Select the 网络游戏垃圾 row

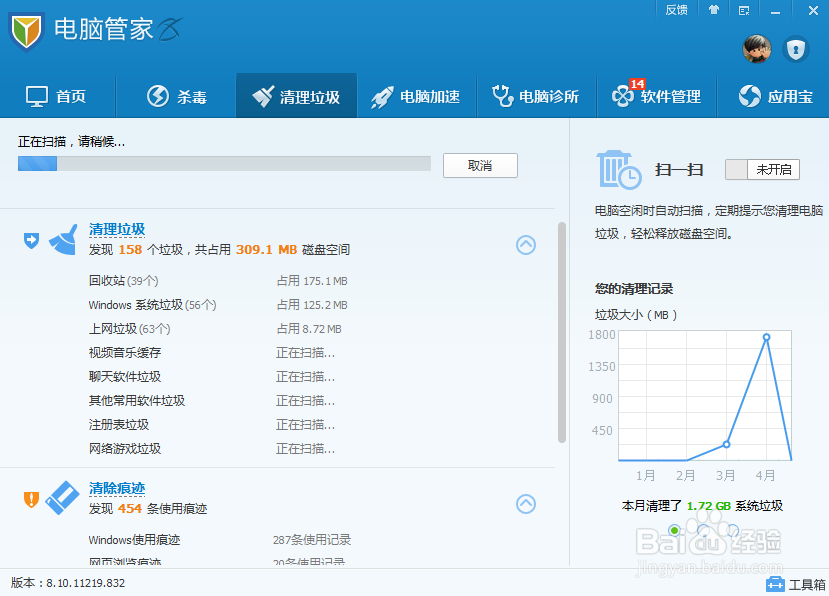pos(211,448)
